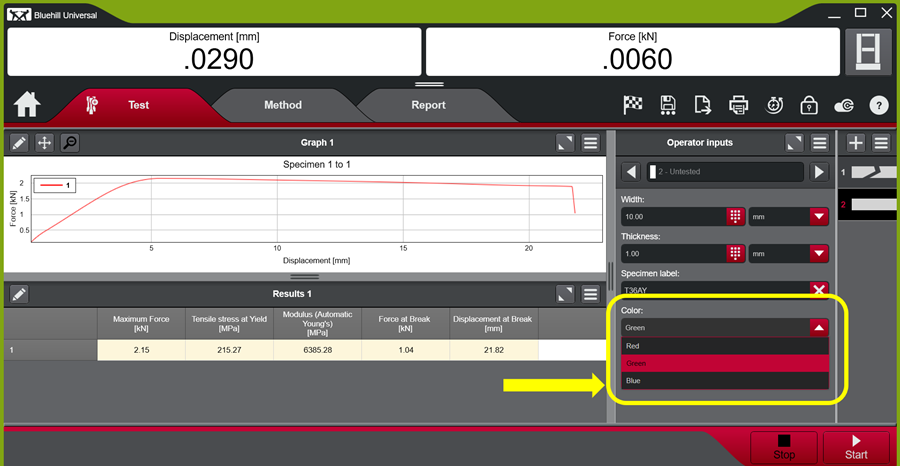Open help with the question mark icon
900x466 pixels.
coord(879,105)
